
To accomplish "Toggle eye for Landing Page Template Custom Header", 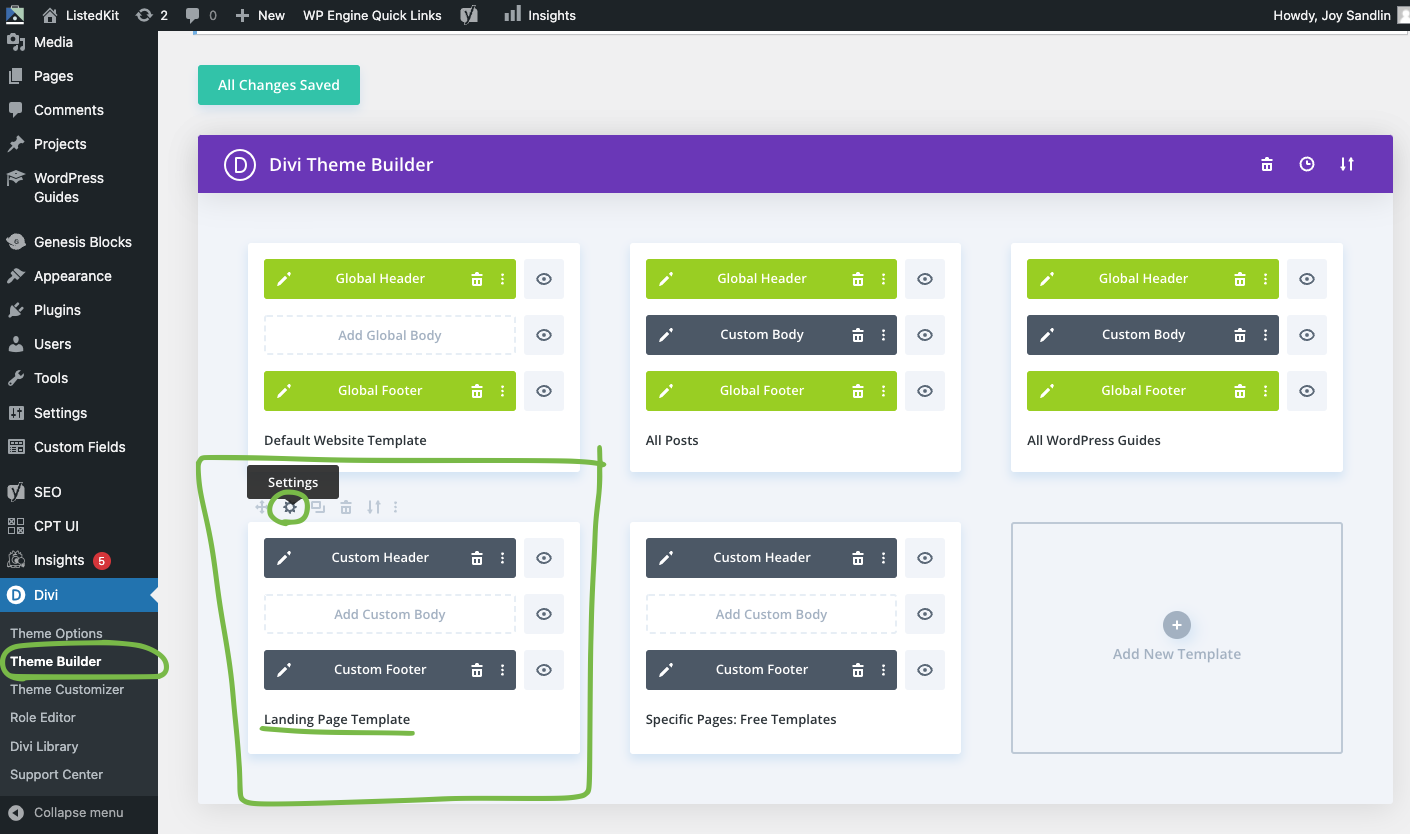I will [x=544, y=558].
